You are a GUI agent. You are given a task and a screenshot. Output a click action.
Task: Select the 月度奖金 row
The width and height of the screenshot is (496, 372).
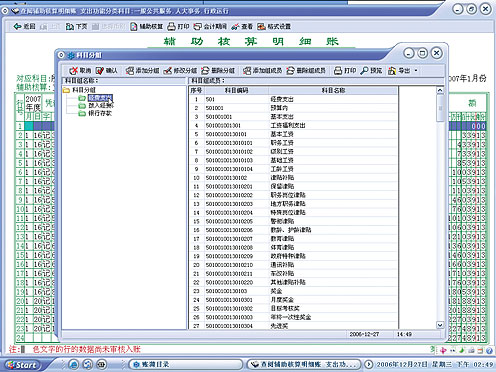[293, 300]
